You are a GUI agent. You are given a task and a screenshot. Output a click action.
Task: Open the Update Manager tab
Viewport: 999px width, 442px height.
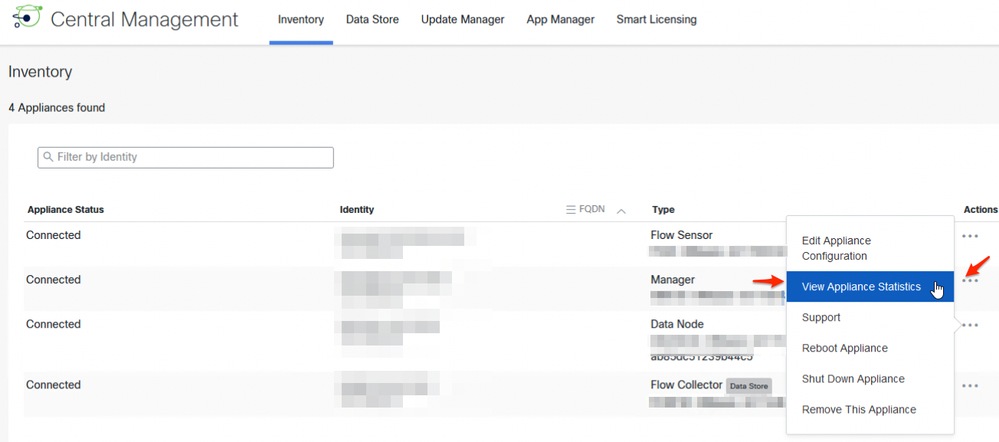pos(462,19)
